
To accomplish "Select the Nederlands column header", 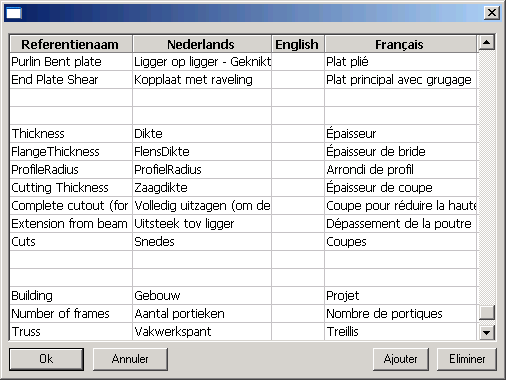I will click(x=202, y=44).
